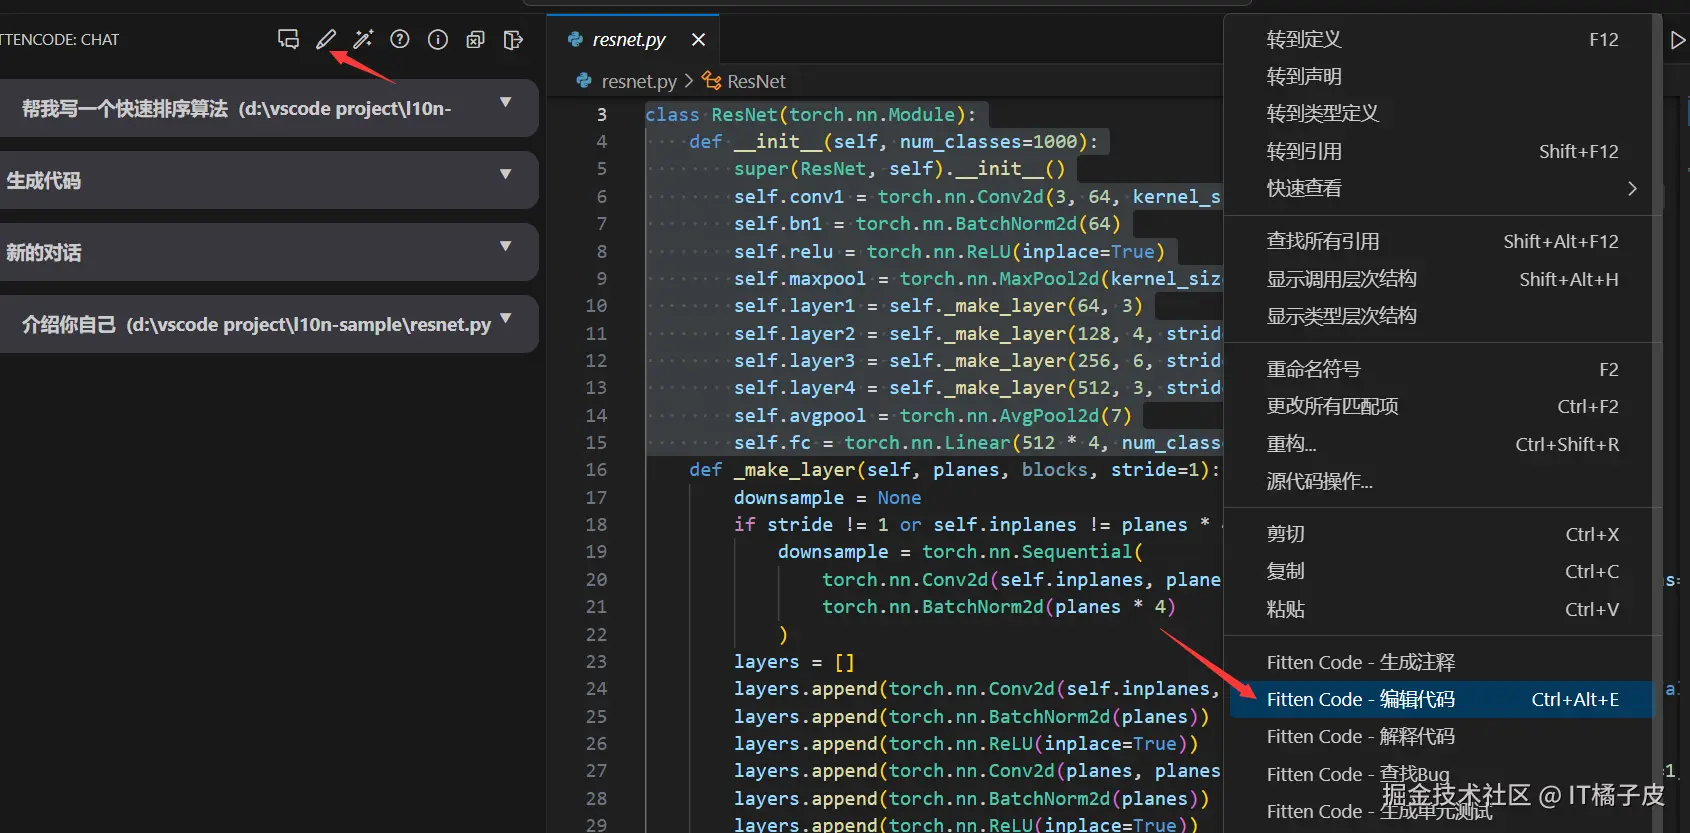The width and height of the screenshot is (1690, 833).
Task: Select Fitten Code - 编辑代码 menu entry
Action: [1442, 699]
